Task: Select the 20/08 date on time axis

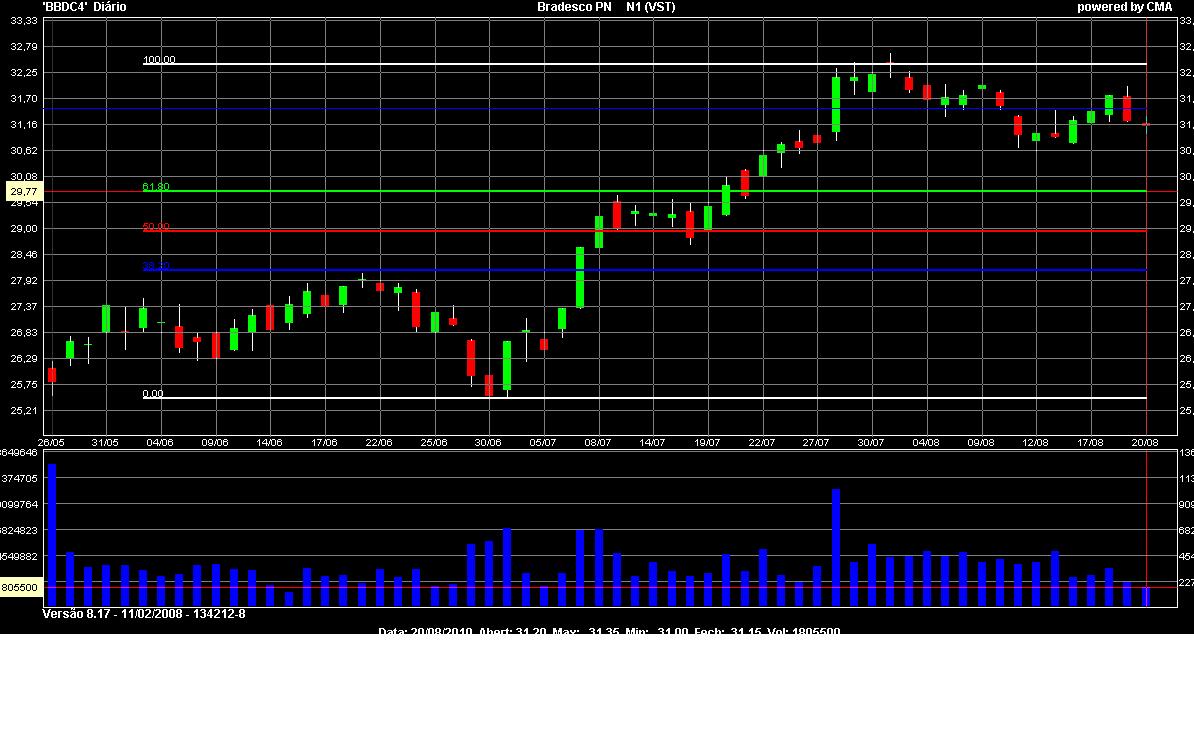Action: pyautogui.click(x=1145, y=442)
